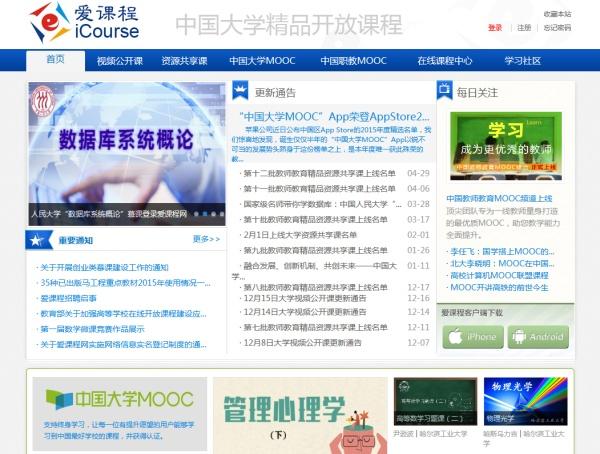This screenshot has height=454, width=600.
Task: Open MOOC开讲高铁的前世今生 link
Action: 499,287
